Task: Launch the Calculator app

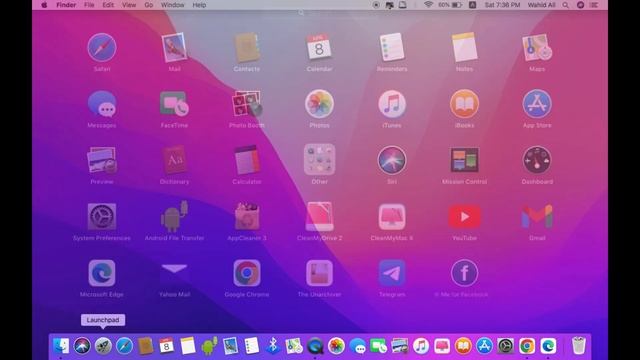Action: coord(247,160)
